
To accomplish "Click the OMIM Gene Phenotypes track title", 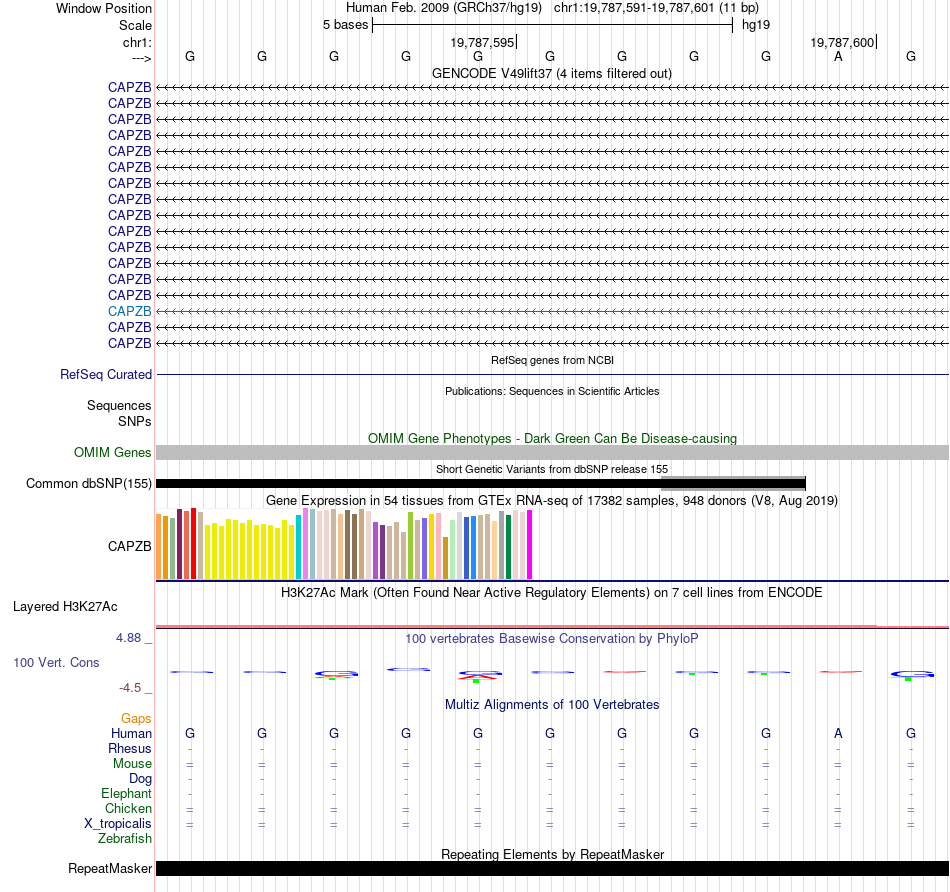I will [x=552, y=439].
